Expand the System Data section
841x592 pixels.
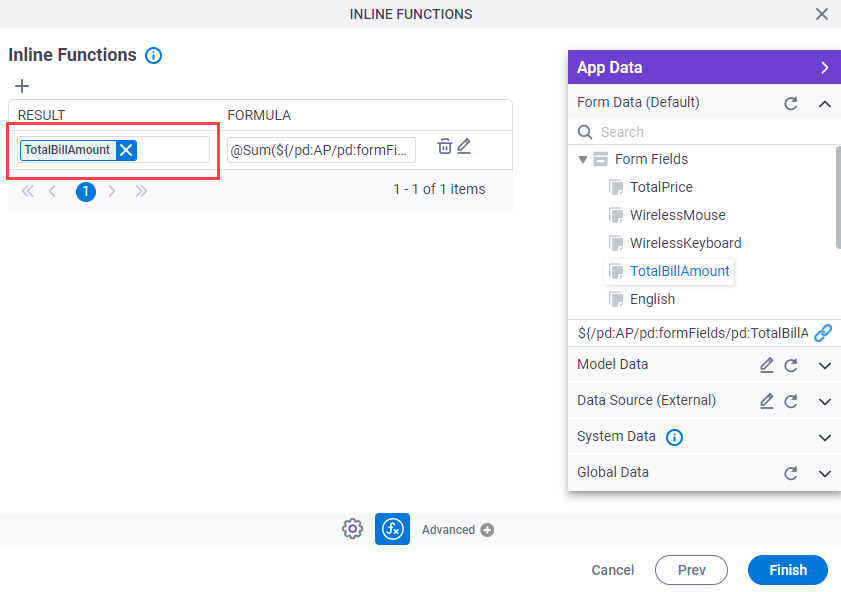(x=825, y=438)
